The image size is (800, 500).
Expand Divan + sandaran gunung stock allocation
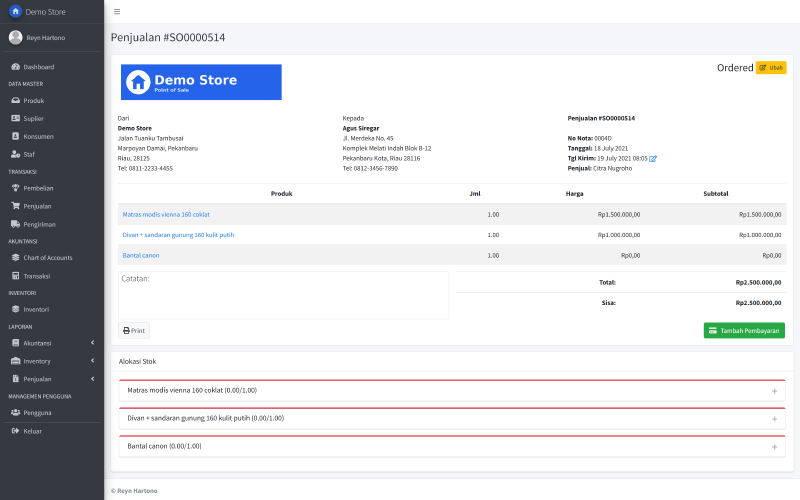774,419
